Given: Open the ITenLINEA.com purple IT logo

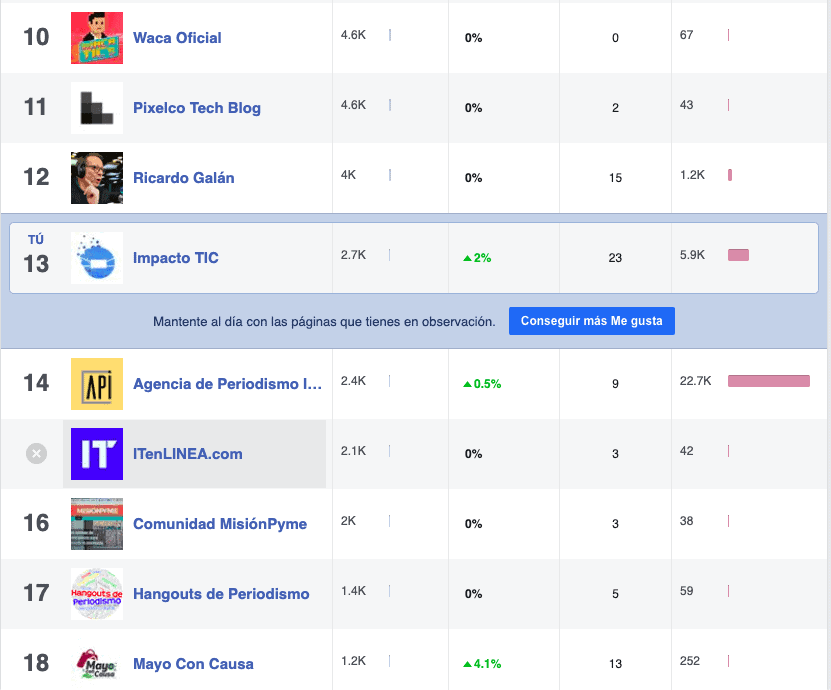Looking at the screenshot, I should (x=97, y=454).
